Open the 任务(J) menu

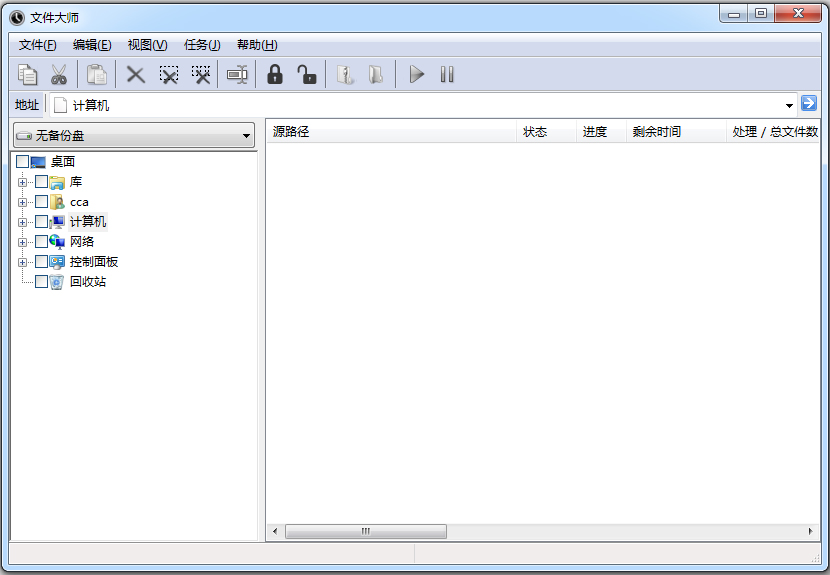tap(202, 45)
